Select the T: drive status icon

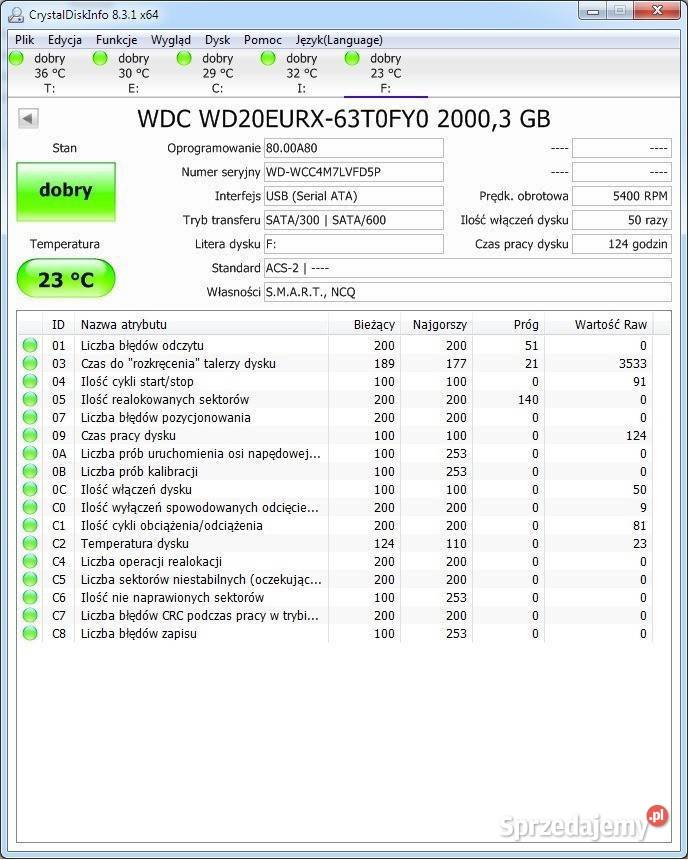pos(16,59)
